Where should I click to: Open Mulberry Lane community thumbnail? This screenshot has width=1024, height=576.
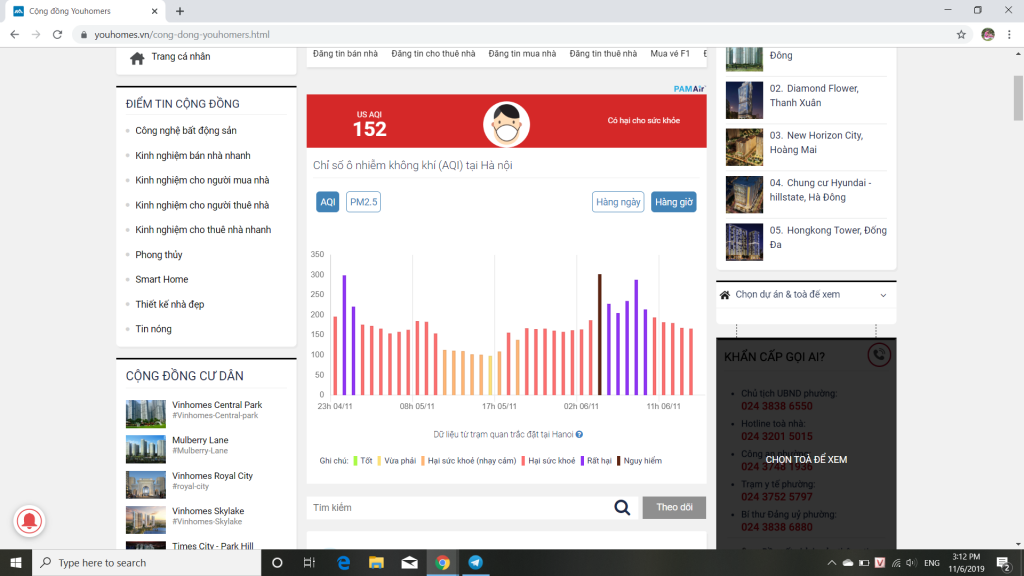click(146, 449)
